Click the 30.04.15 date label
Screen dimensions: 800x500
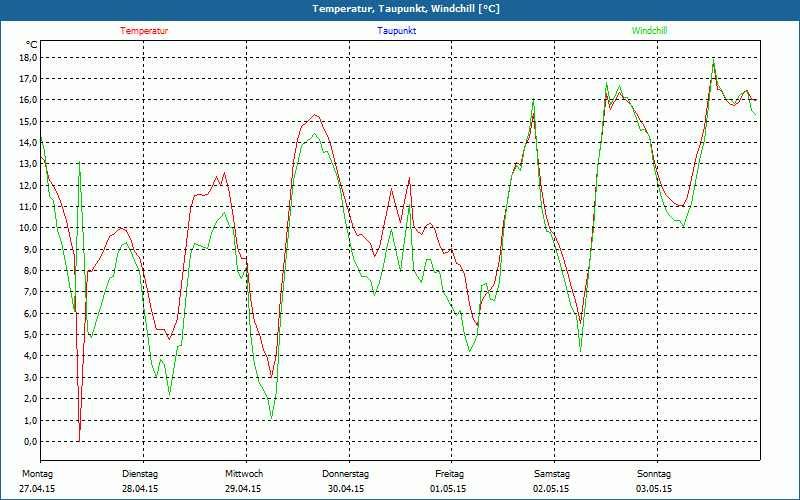pos(346,489)
